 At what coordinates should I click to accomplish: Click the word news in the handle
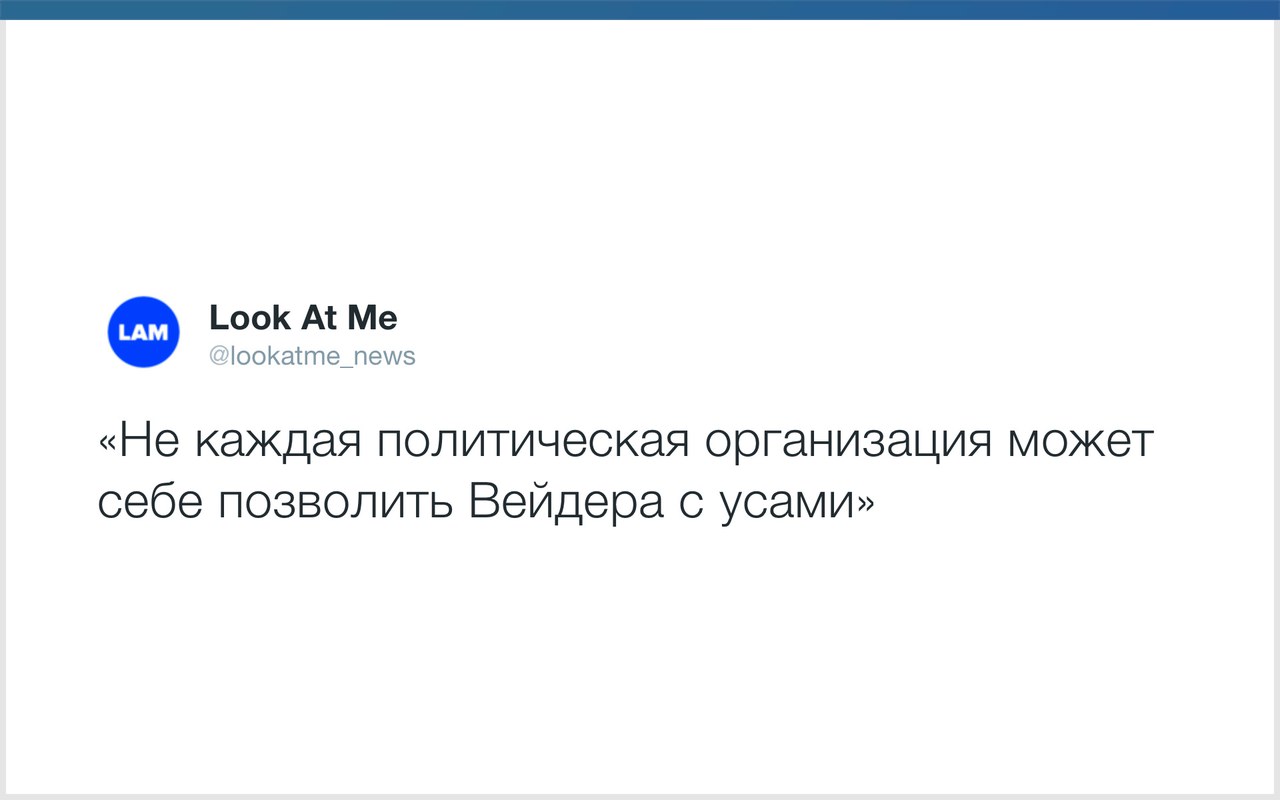click(384, 357)
